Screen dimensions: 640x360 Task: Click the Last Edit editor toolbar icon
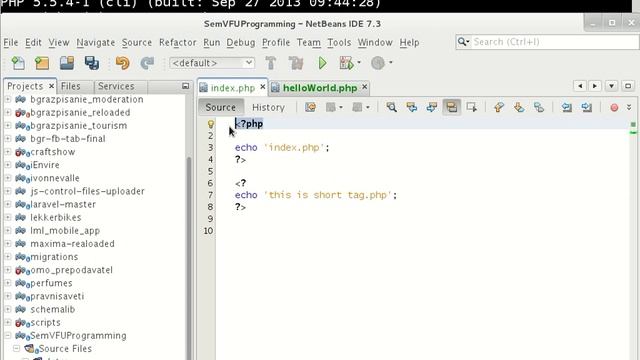click(311, 107)
